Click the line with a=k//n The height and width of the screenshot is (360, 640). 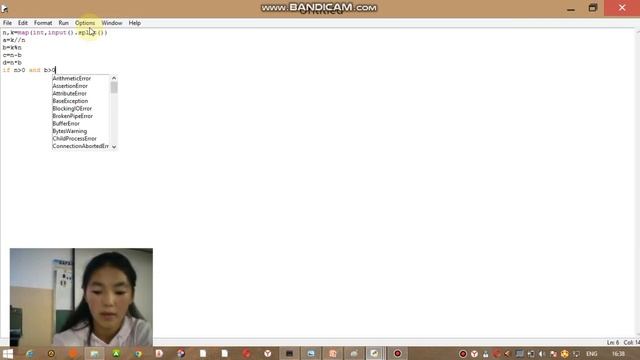point(14,40)
